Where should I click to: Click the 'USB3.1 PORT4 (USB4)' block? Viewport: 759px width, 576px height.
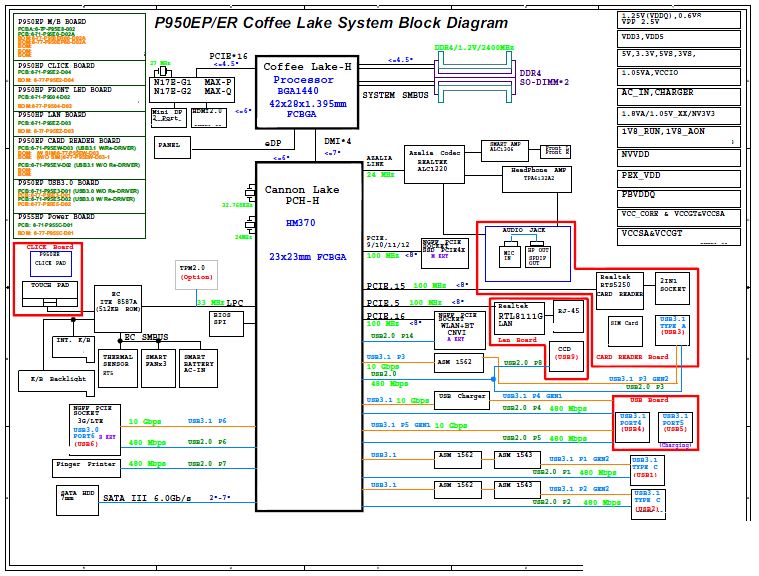point(632,426)
